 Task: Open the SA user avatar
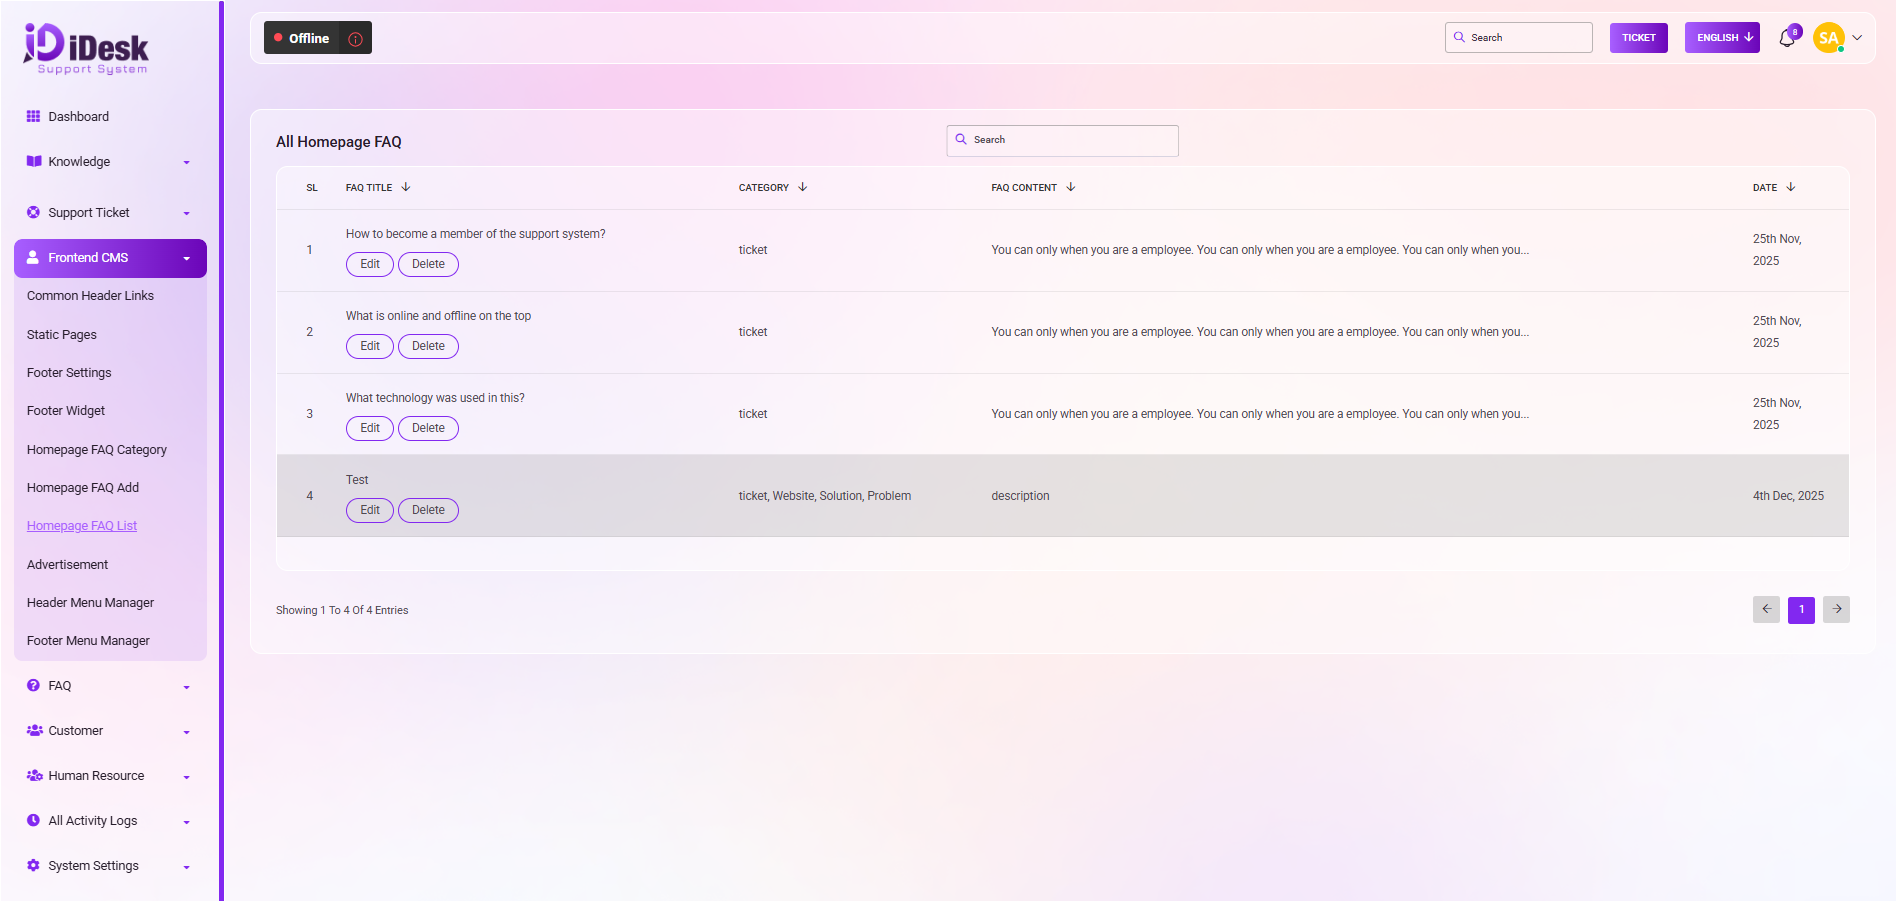[x=1828, y=38]
